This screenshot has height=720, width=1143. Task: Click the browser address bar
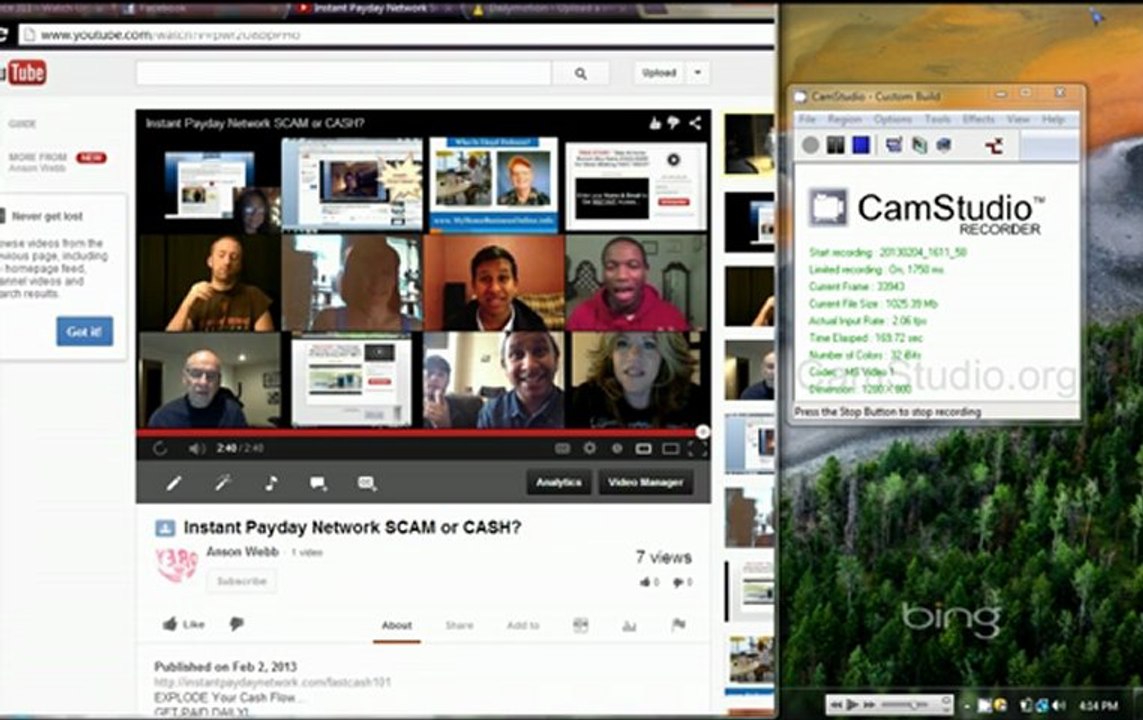pos(397,34)
